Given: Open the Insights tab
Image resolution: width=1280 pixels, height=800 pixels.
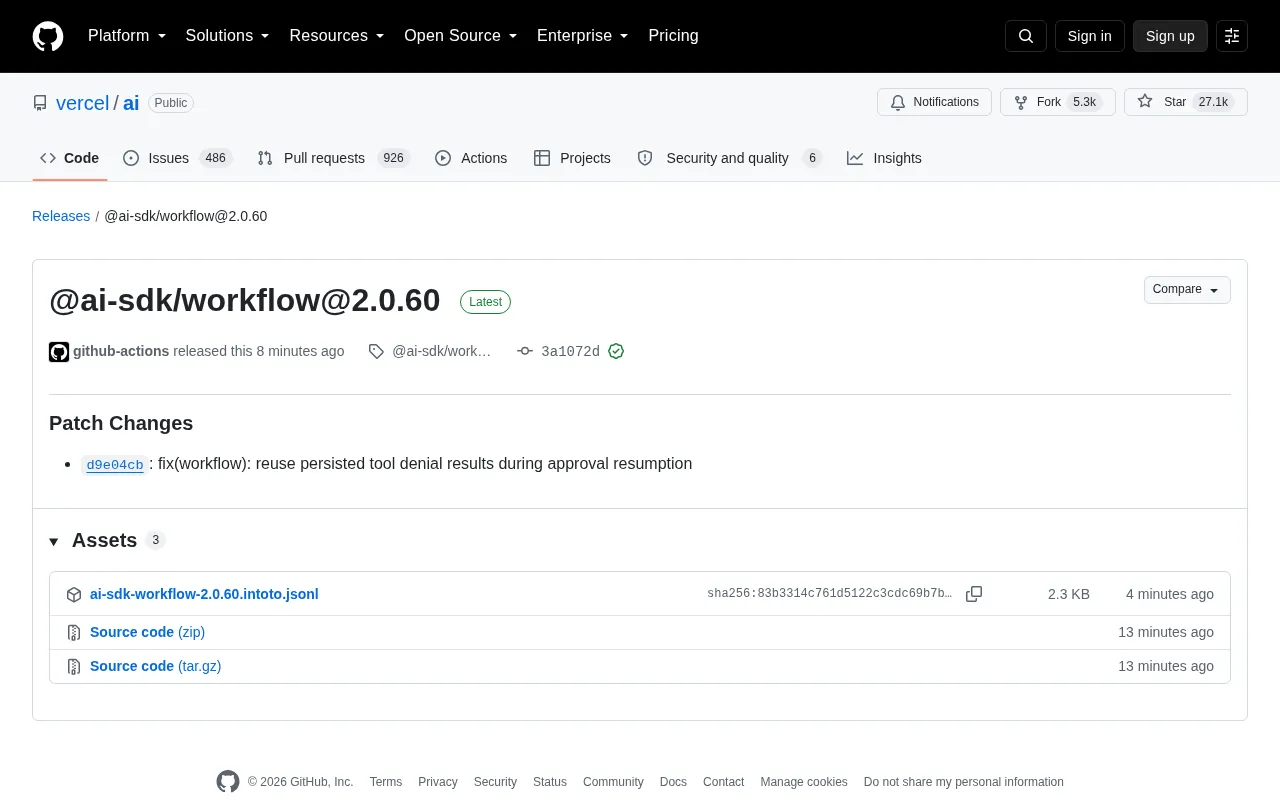Looking at the screenshot, I should pyautogui.click(x=884, y=158).
